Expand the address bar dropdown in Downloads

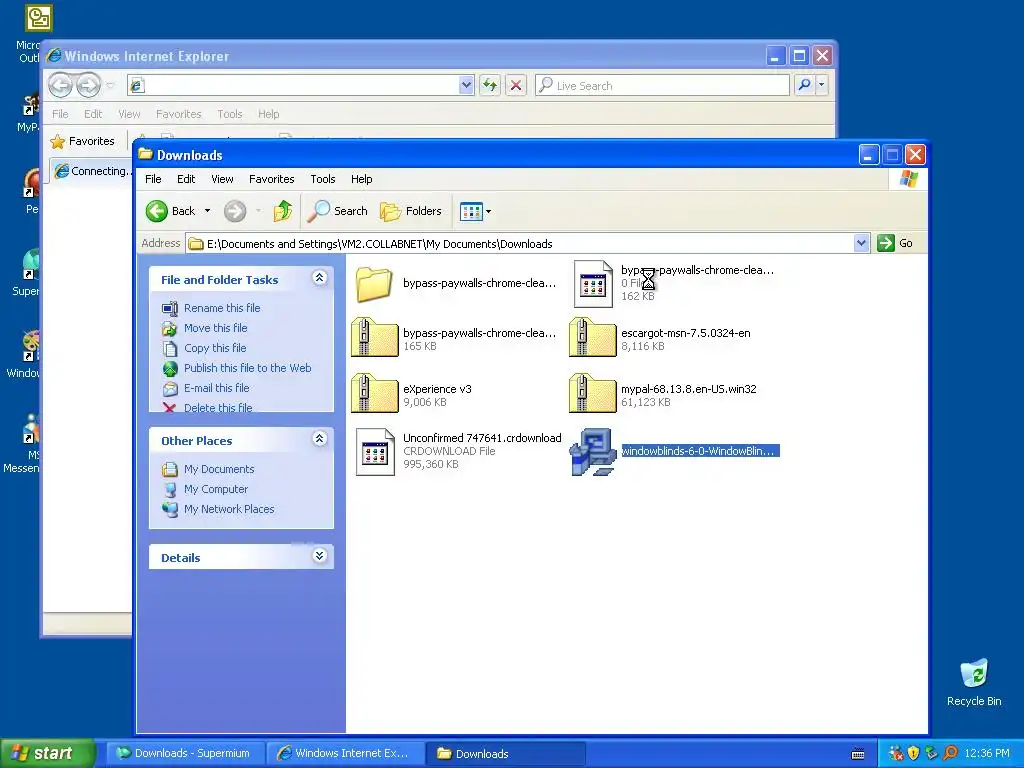pos(861,244)
